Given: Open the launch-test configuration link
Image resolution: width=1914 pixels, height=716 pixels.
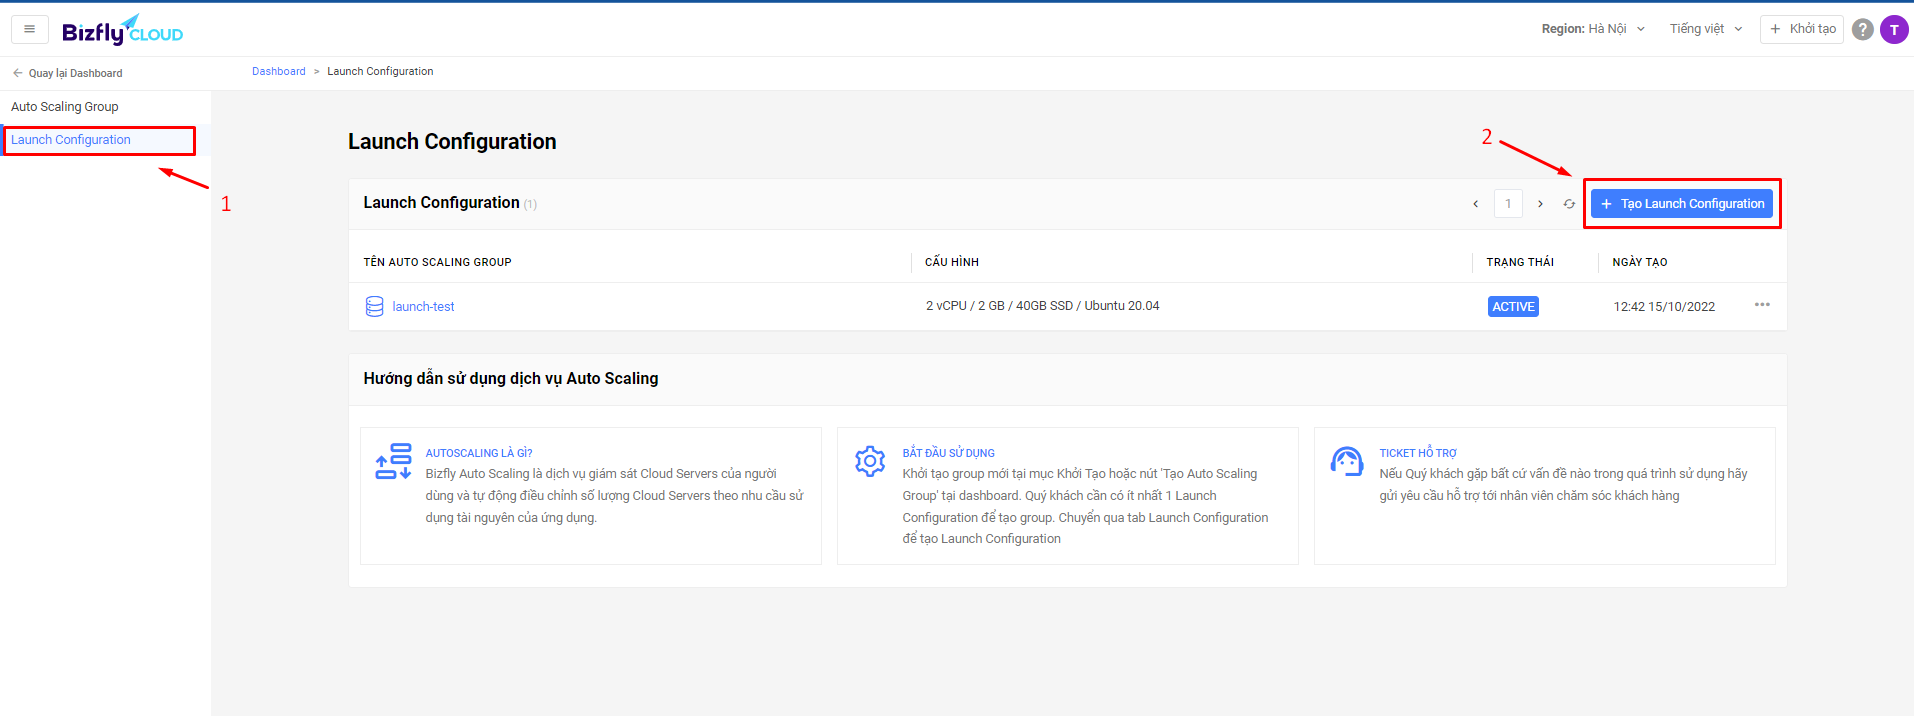Looking at the screenshot, I should 423,307.
